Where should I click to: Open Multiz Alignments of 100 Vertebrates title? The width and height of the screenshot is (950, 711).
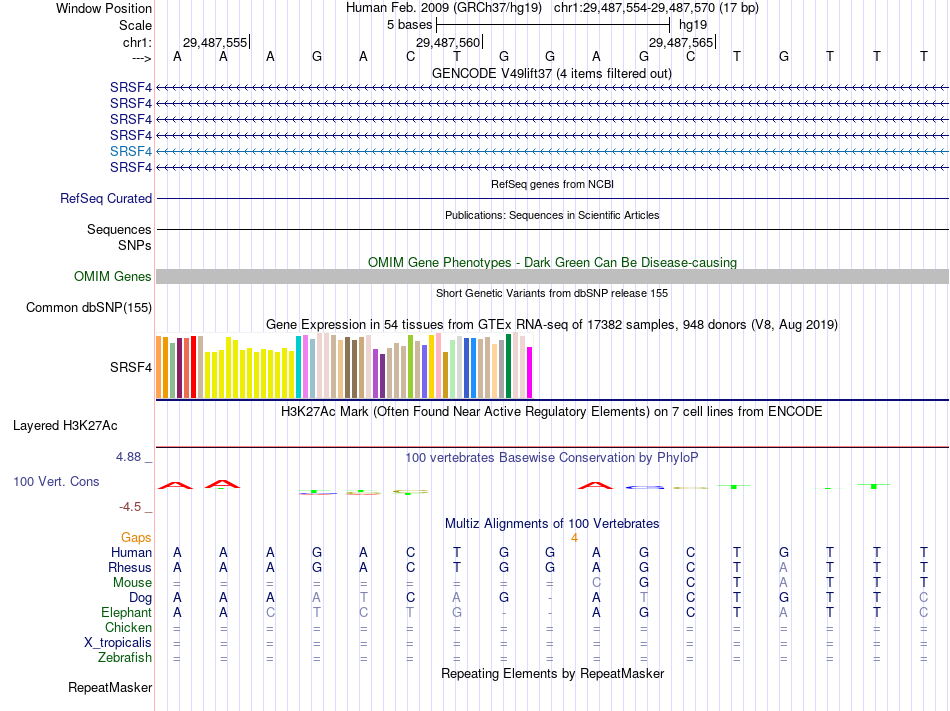(x=552, y=523)
